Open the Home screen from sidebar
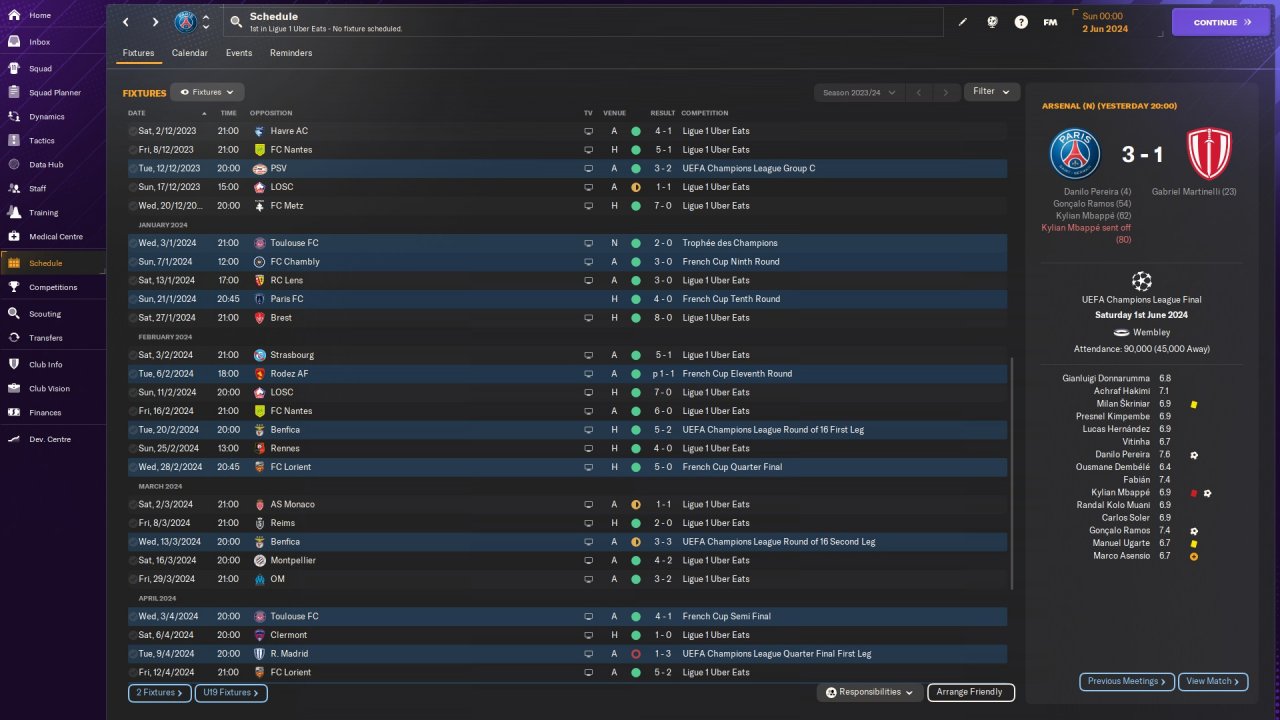The width and height of the screenshot is (1280, 720). point(40,15)
